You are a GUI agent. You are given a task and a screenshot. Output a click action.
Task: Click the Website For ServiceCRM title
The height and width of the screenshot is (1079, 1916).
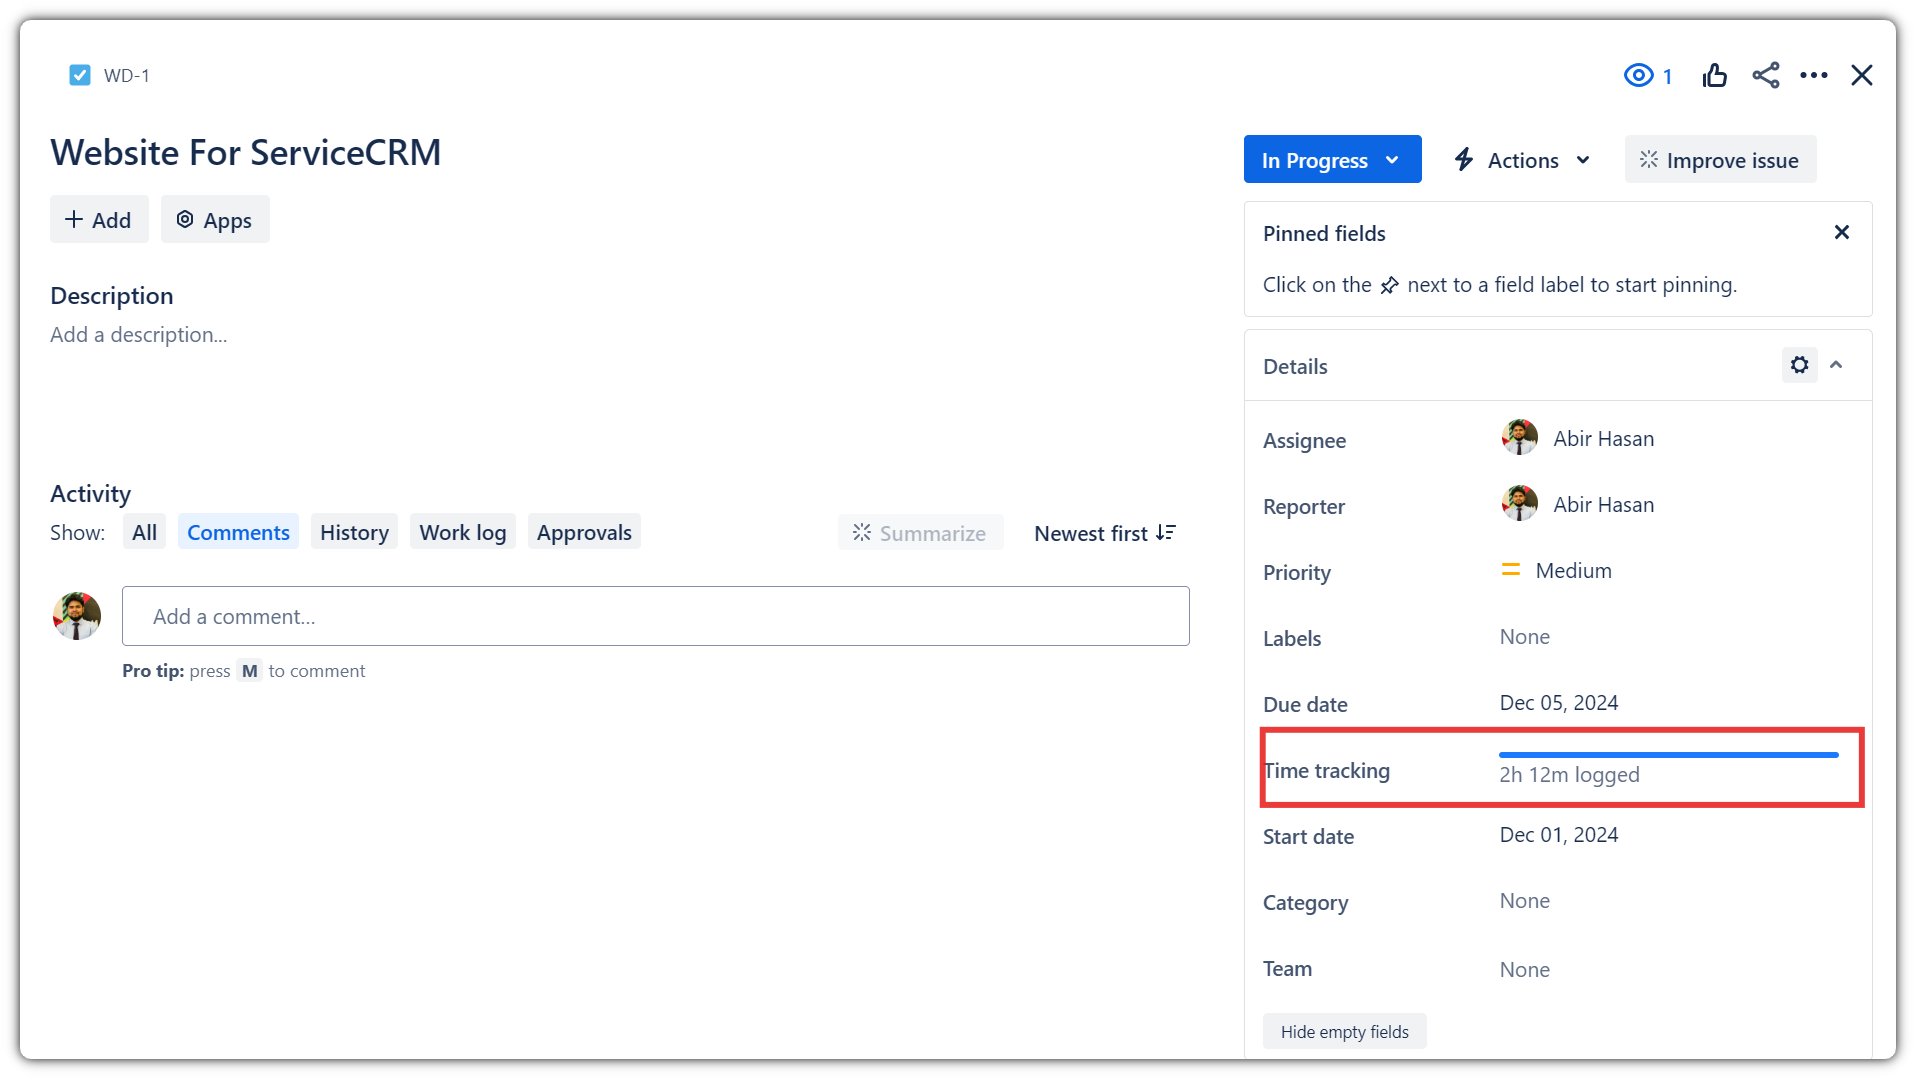[x=246, y=152]
